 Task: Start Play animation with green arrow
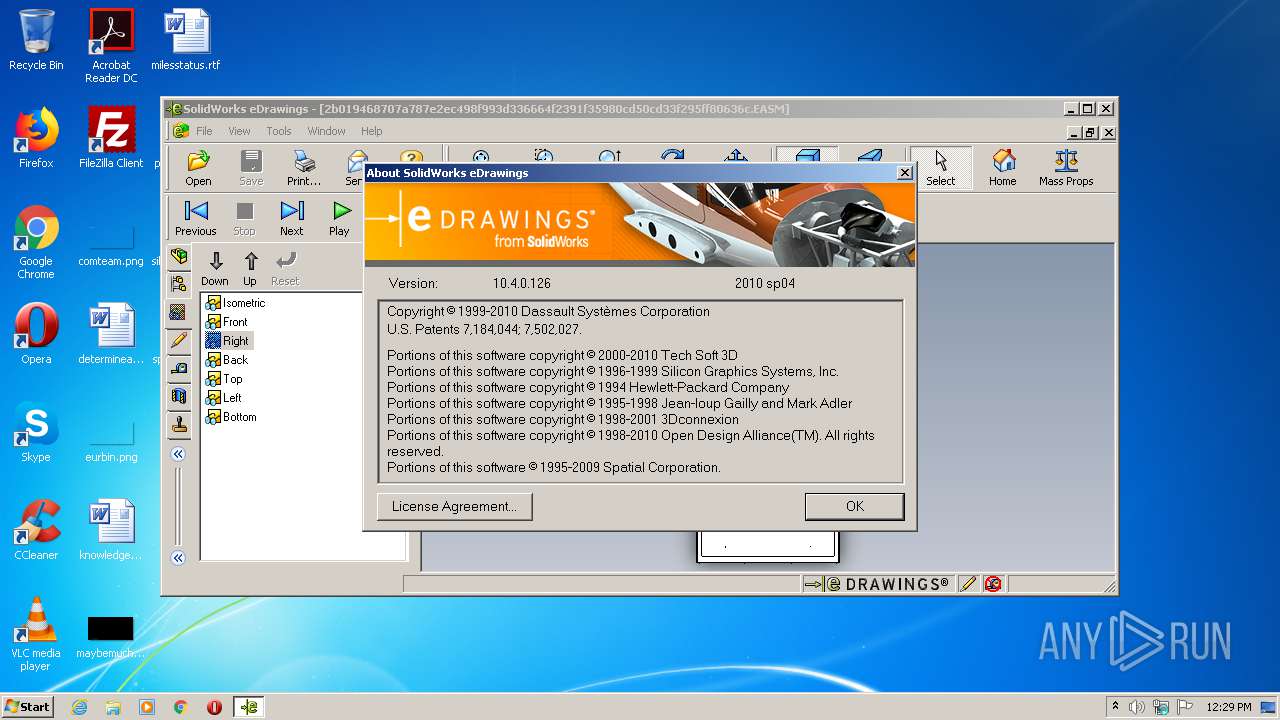pos(340,218)
